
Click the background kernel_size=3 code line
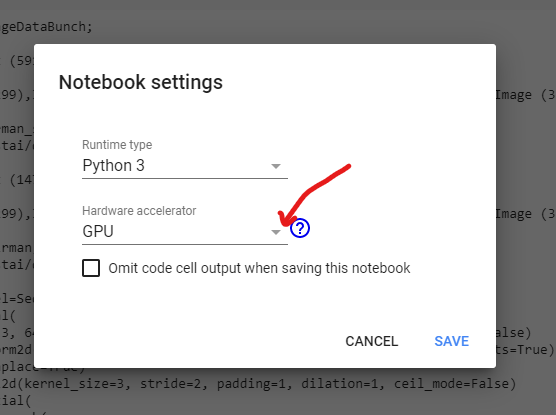click(258, 384)
